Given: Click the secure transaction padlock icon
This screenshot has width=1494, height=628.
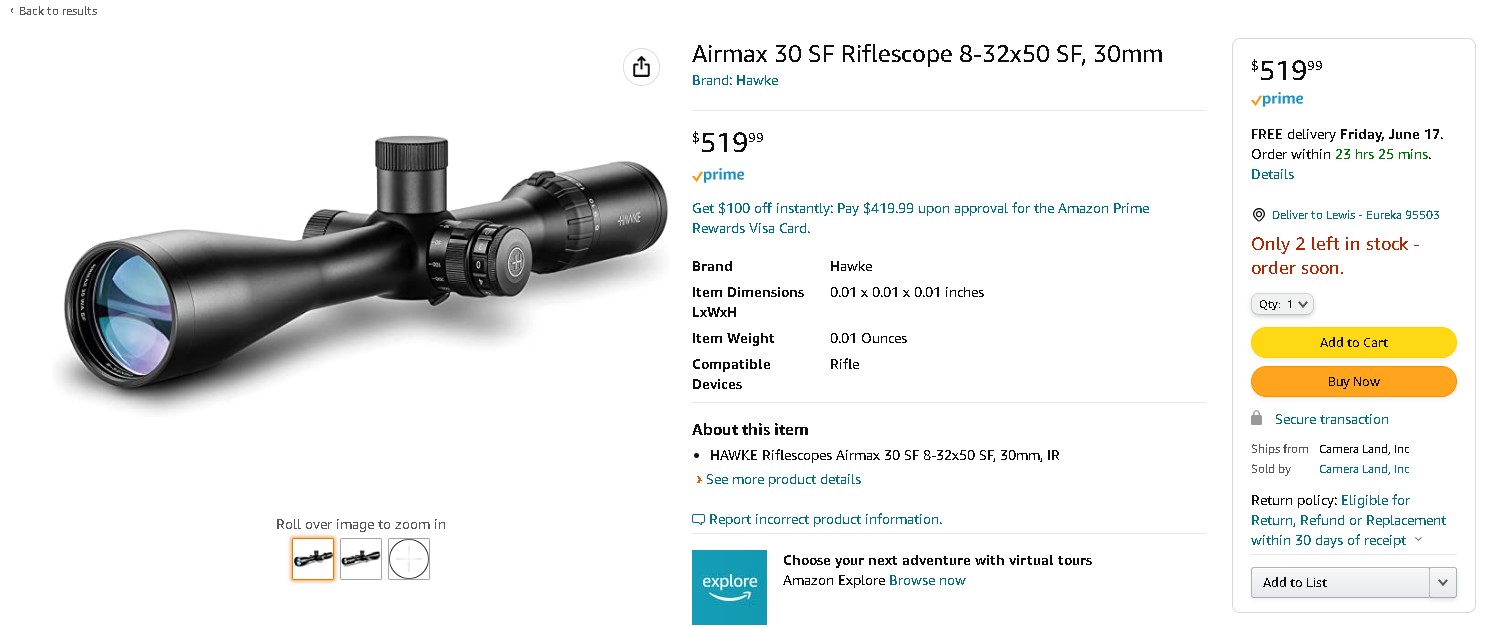Looking at the screenshot, I should [x=1257, y=418].
